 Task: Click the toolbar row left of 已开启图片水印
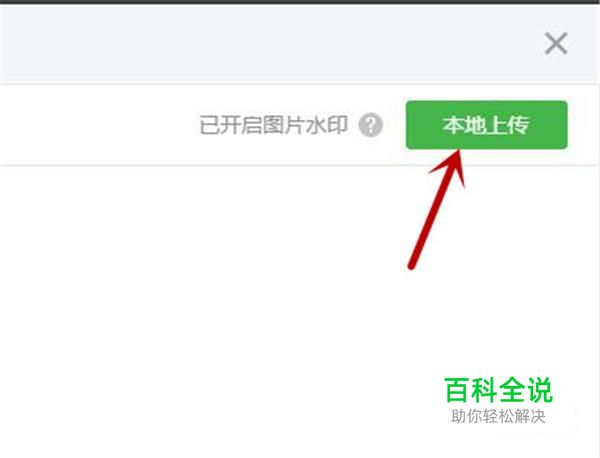pyautogui.click(x=98, y=125)
